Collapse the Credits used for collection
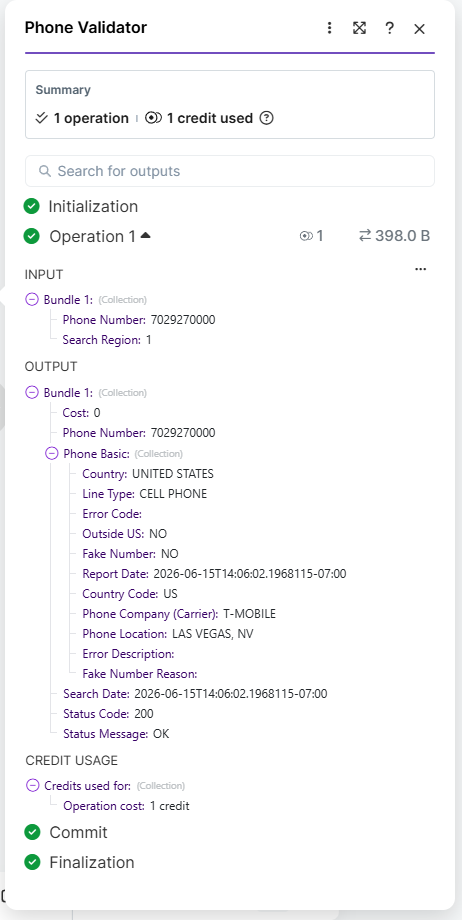This screenshot has width=462, height=920. tap(33, 785)
